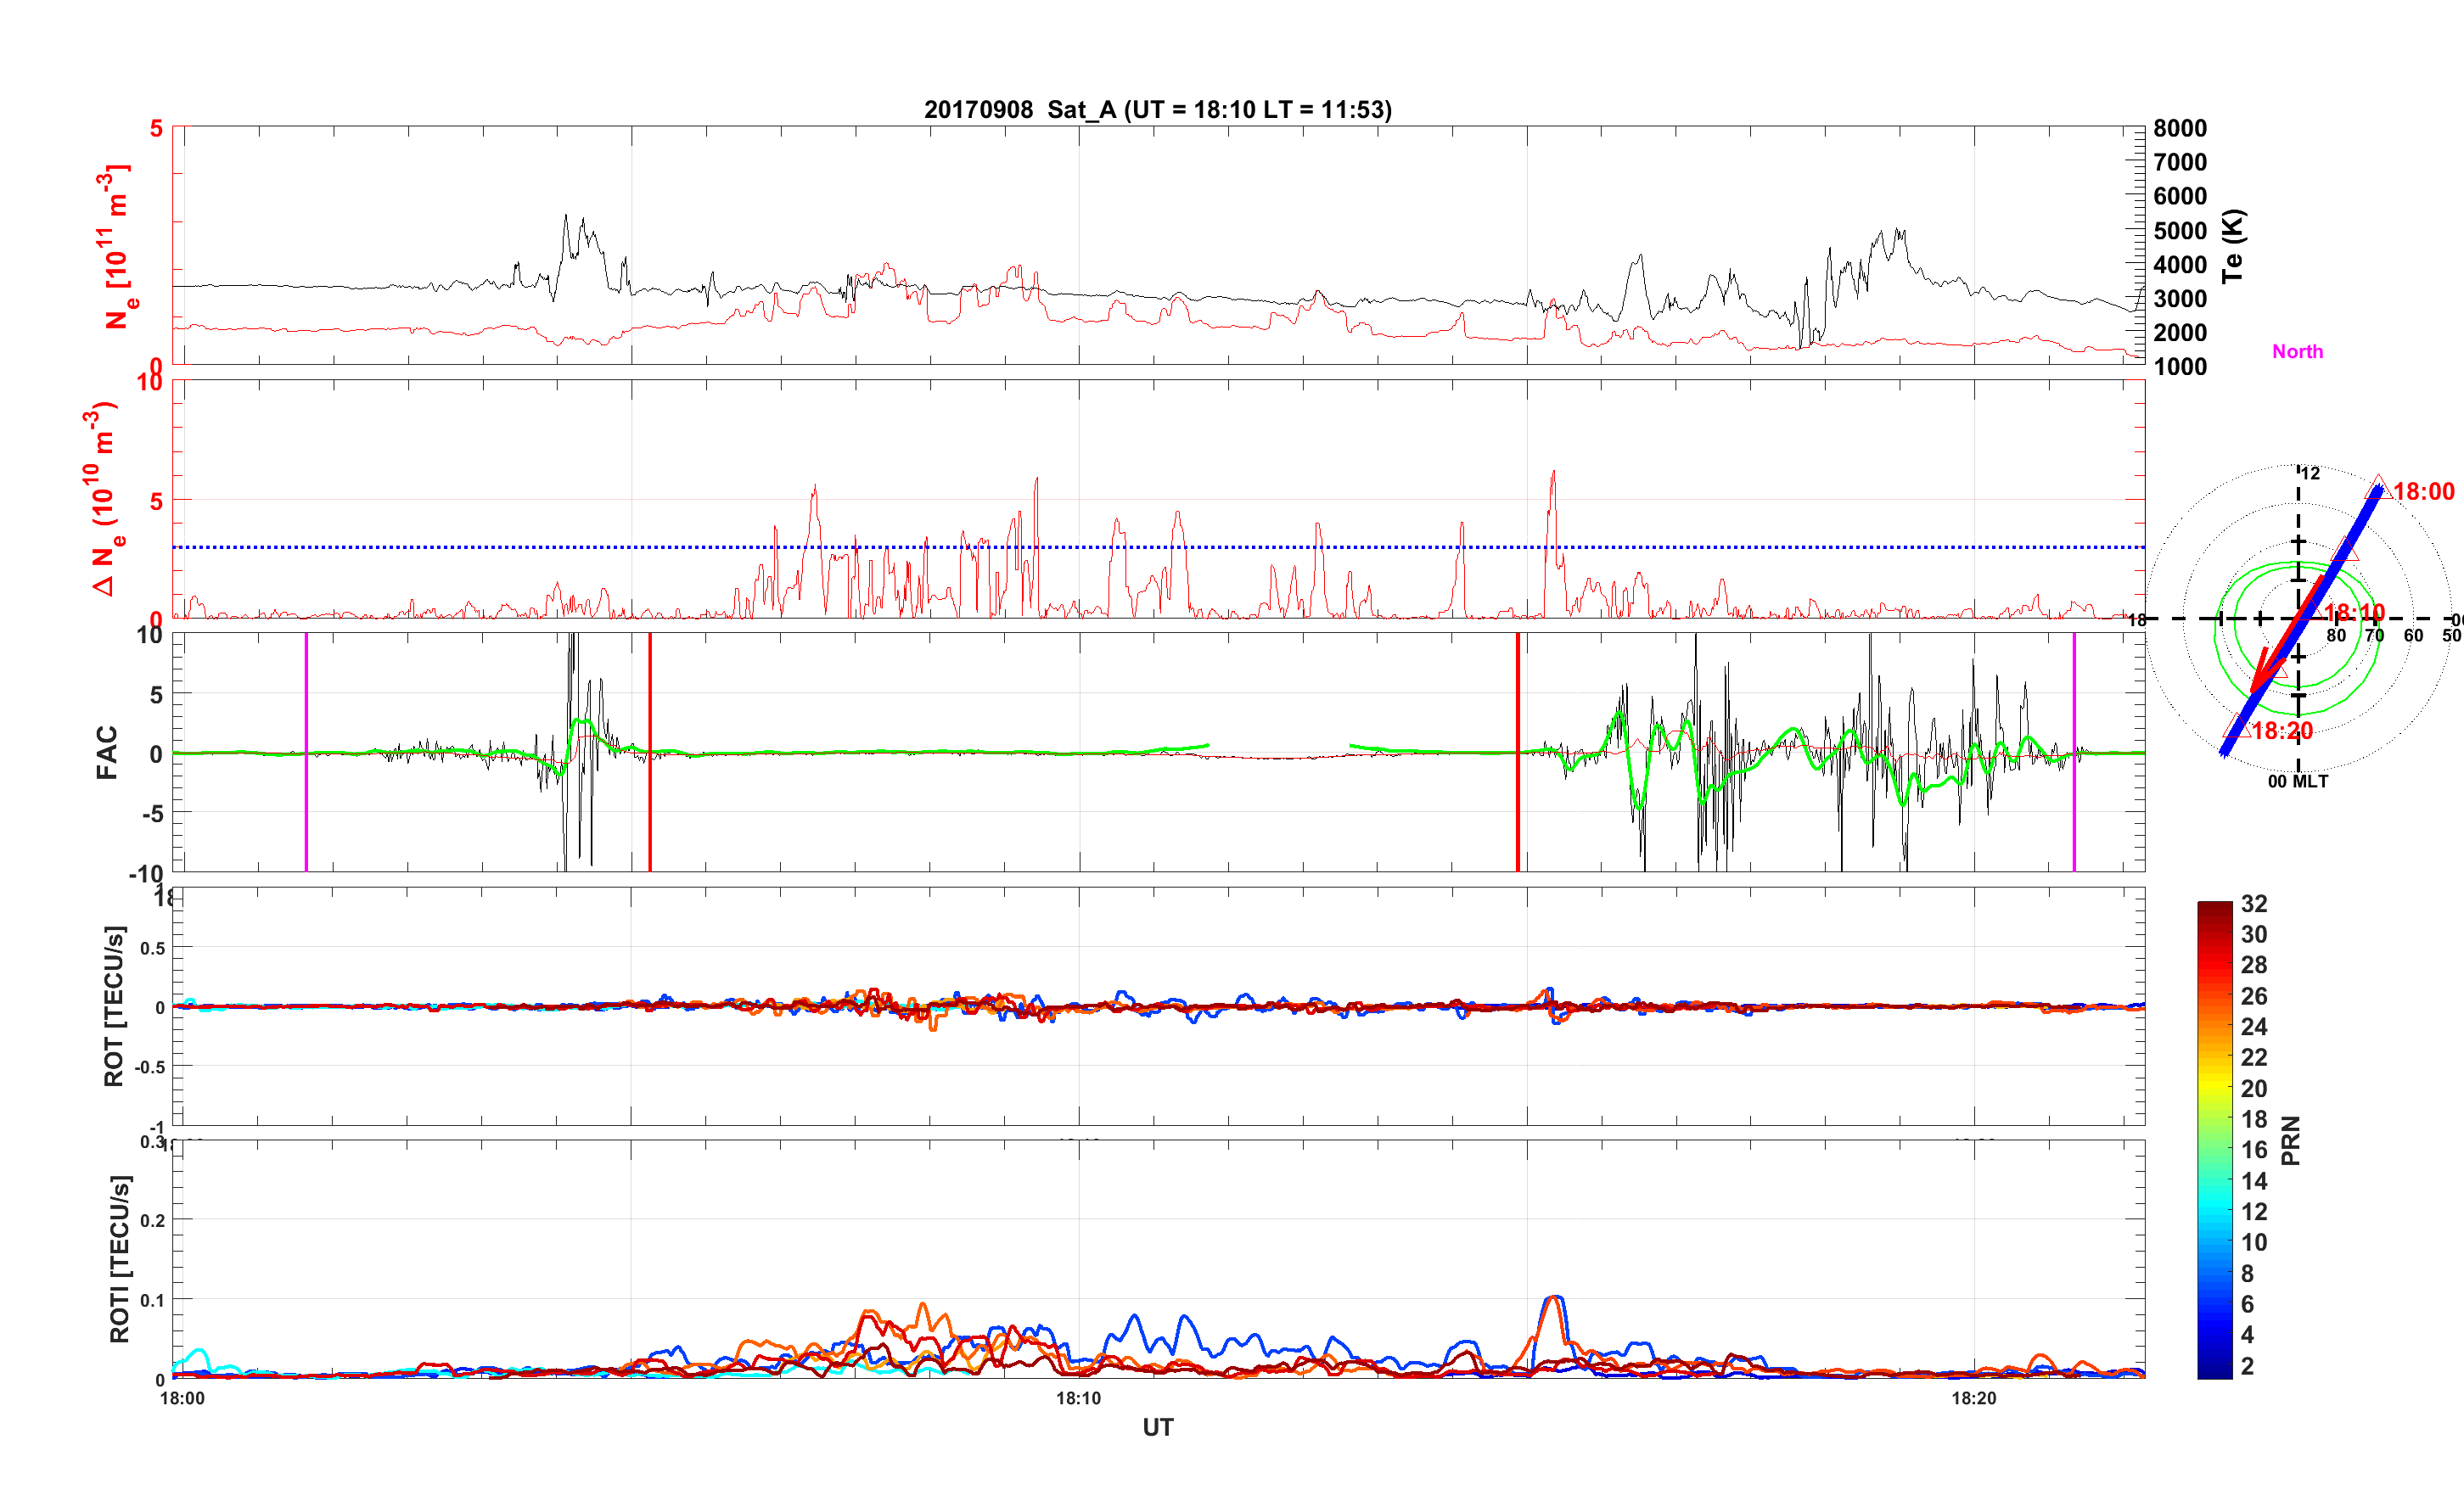Viewport: 2464px width, 1490px height.
Task: Click the tallest ROTI peak near 18:15
Action: click(1554, 1298)
